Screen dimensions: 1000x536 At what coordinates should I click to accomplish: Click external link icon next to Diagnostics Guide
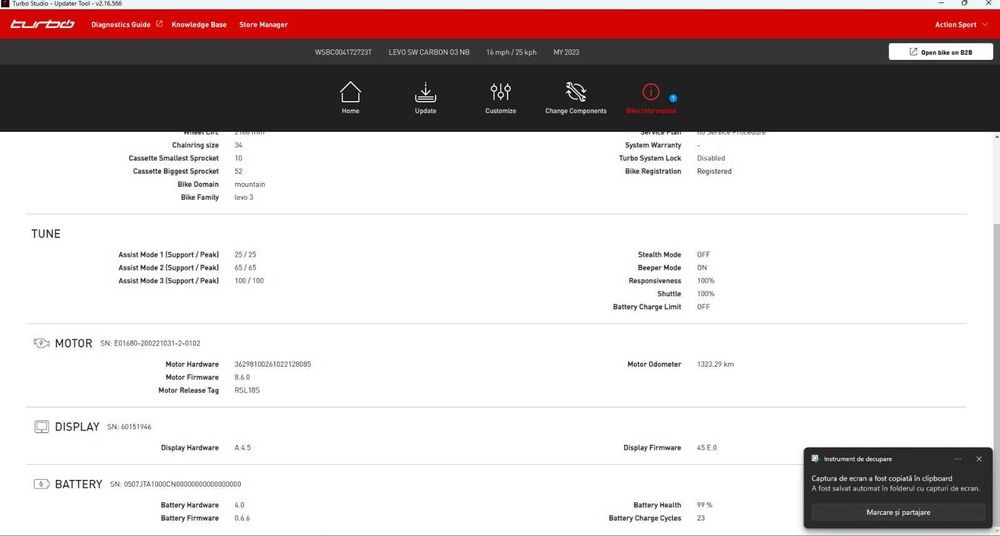[x=159, y=24]
